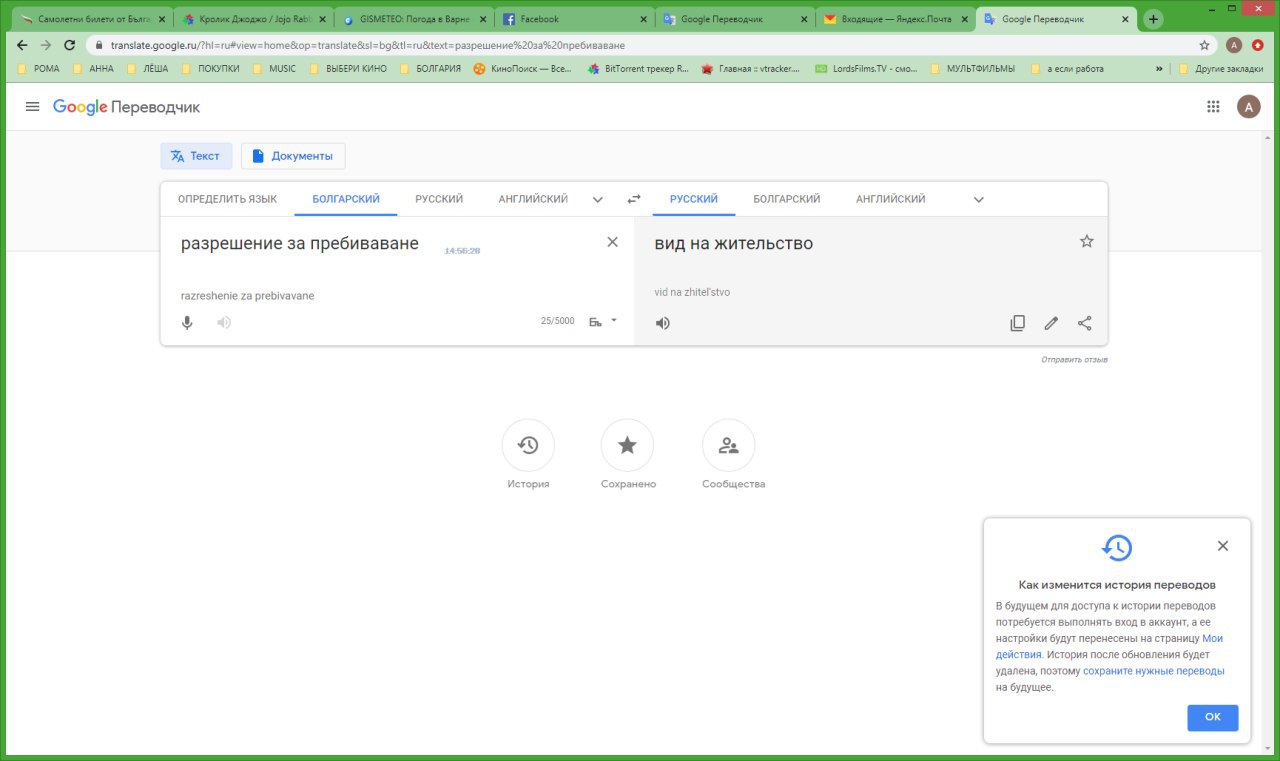Viewport: 1280px width, 761px height.
Task: Open a new browser tab
Action: click(x=1153, y=19)
